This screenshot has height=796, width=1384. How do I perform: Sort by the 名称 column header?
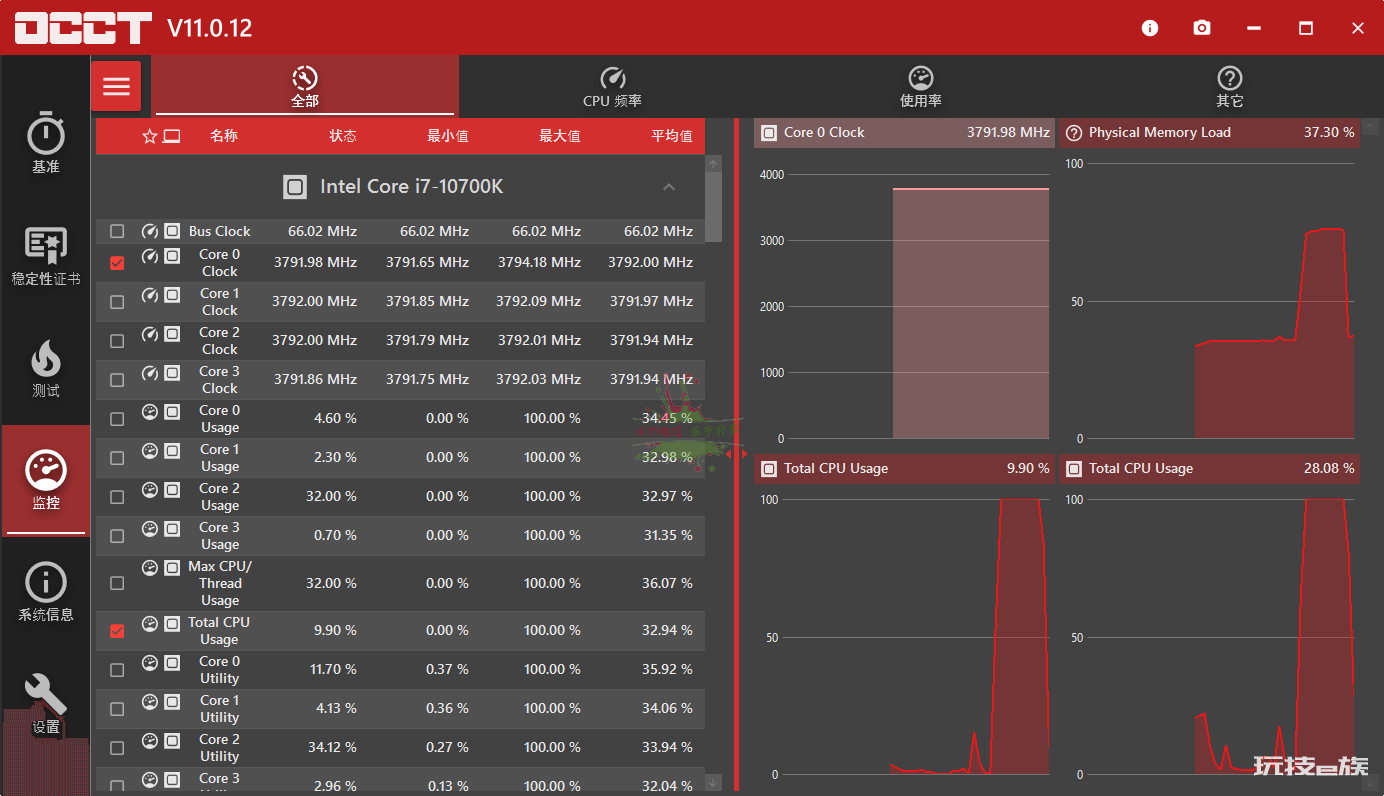[x=224, y=136]
